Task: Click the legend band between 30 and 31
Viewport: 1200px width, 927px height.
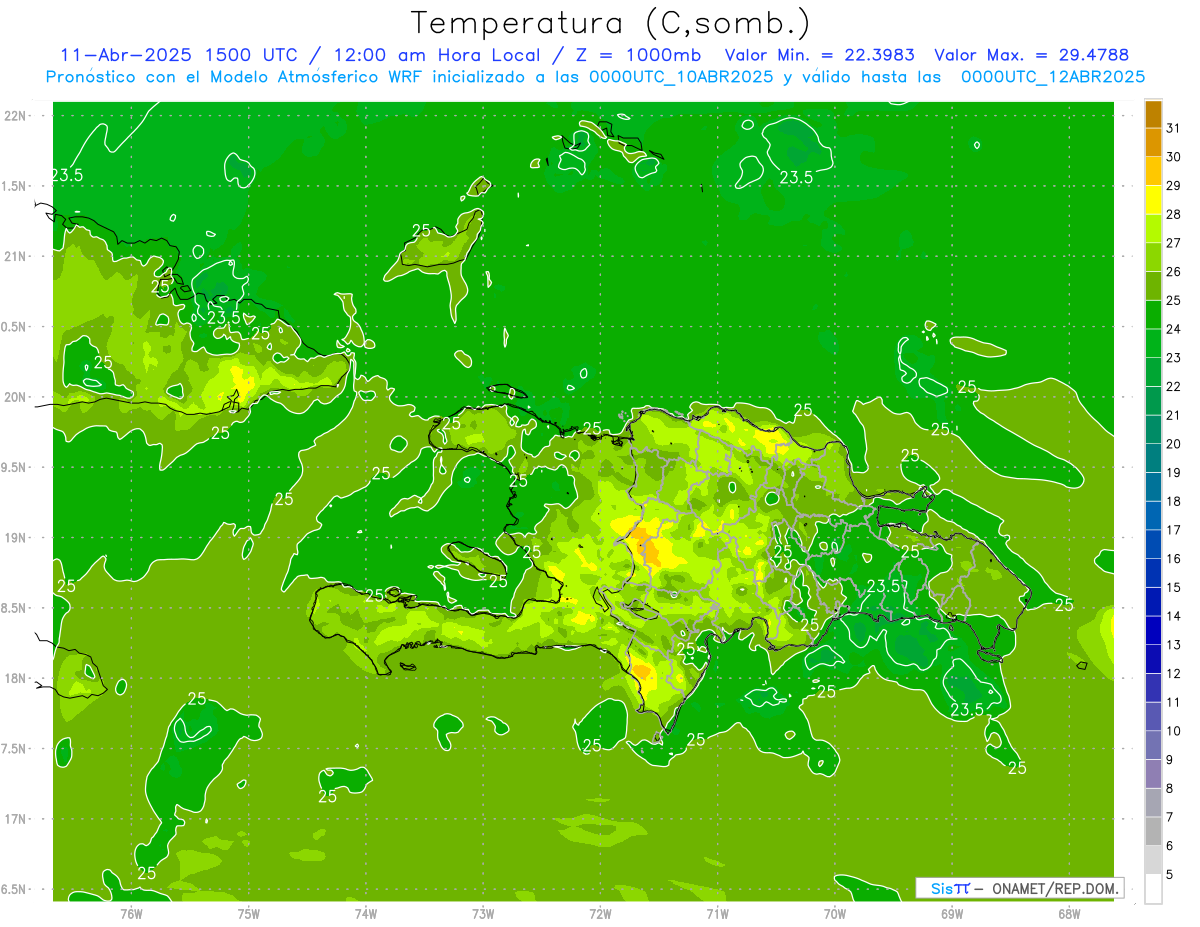Action: point(1153,142)
